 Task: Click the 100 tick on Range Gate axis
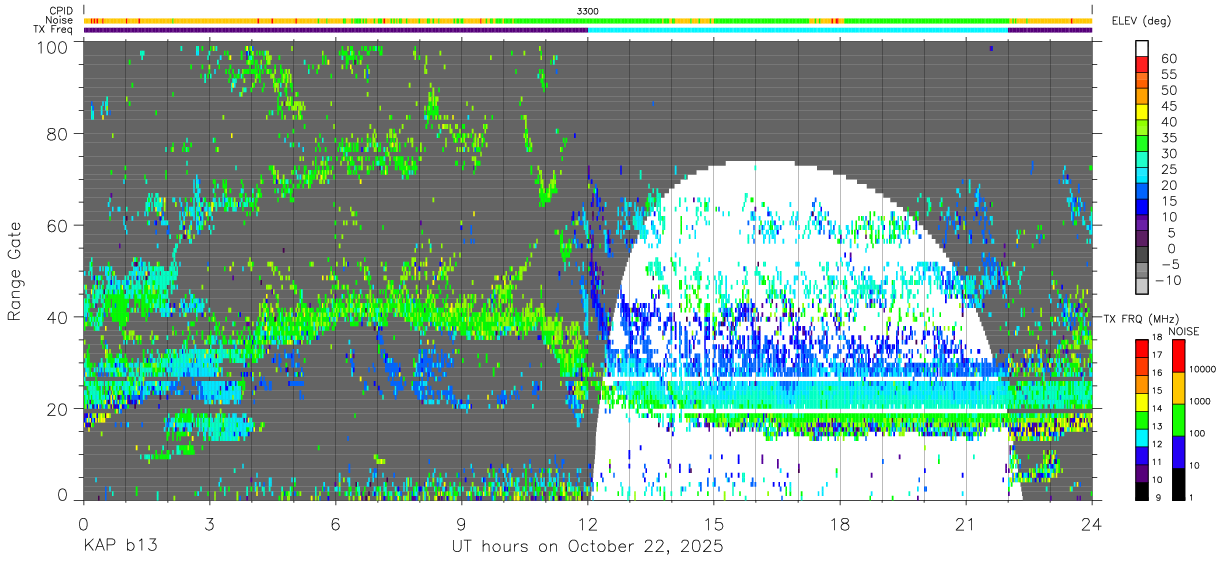(53, 48)
